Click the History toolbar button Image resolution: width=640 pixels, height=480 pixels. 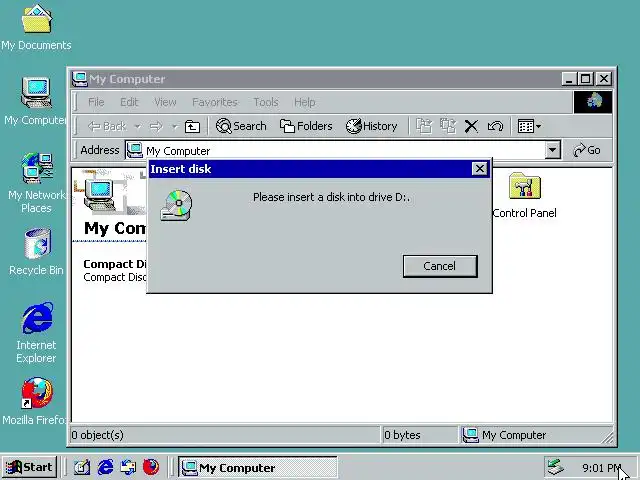(x=371, y=127)
